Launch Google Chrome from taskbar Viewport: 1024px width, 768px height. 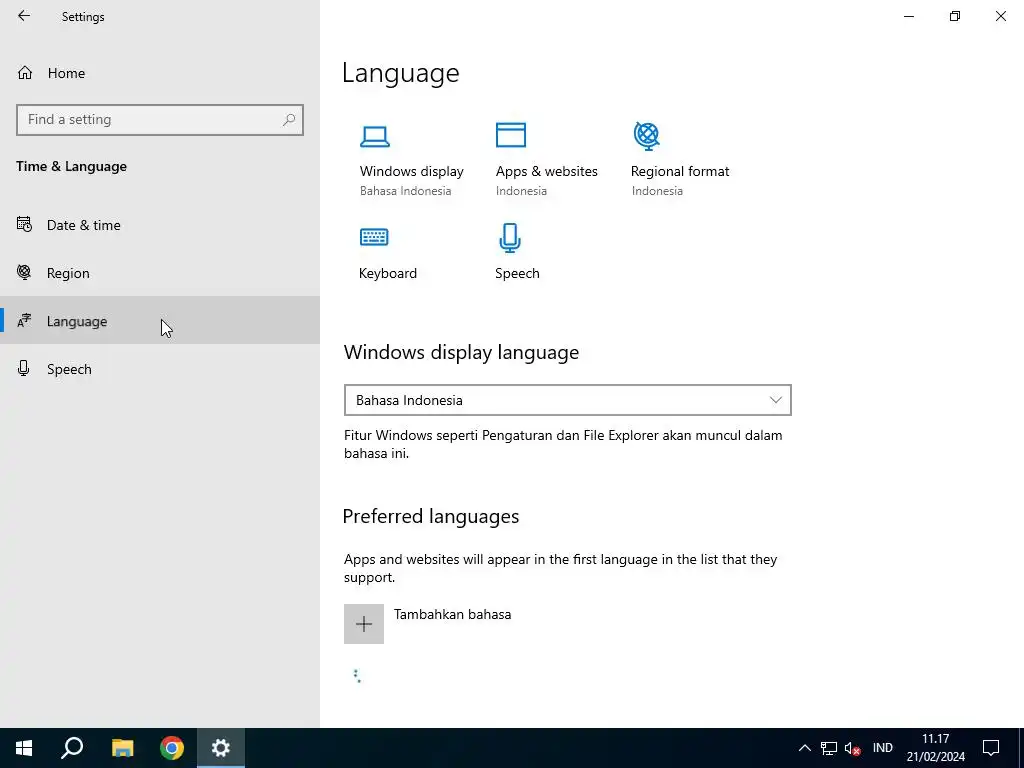coord(172,748)
